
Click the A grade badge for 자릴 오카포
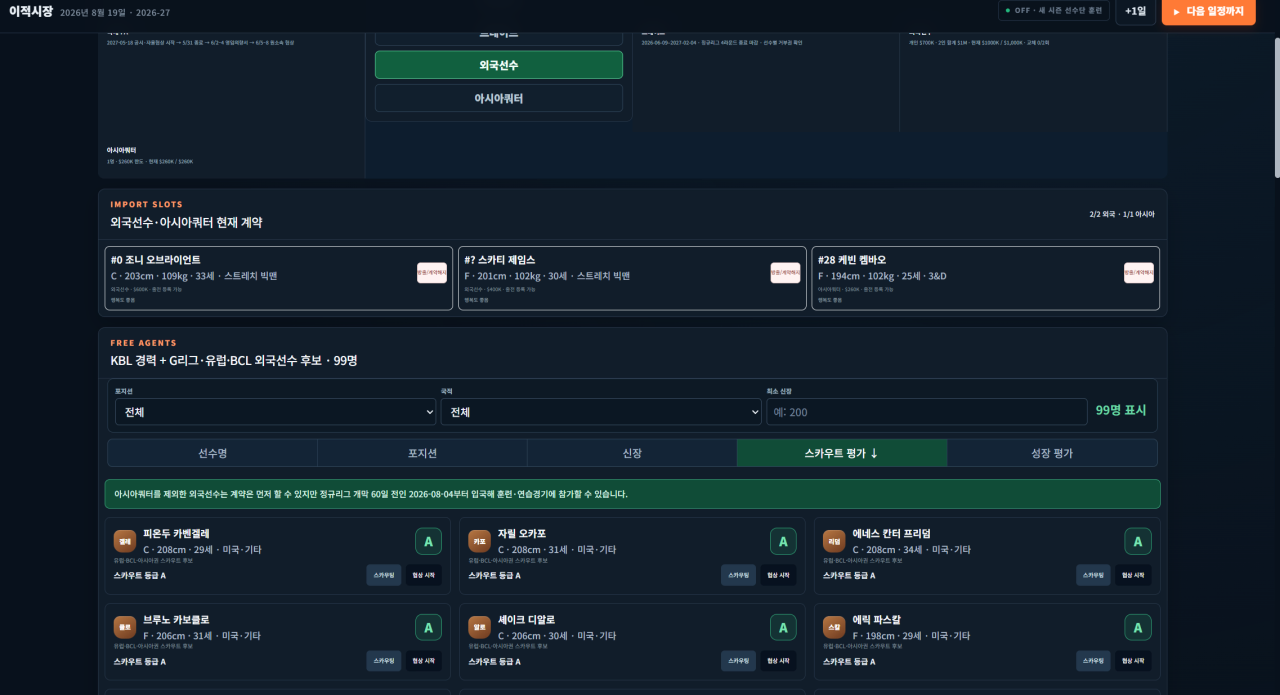point(783,541)
